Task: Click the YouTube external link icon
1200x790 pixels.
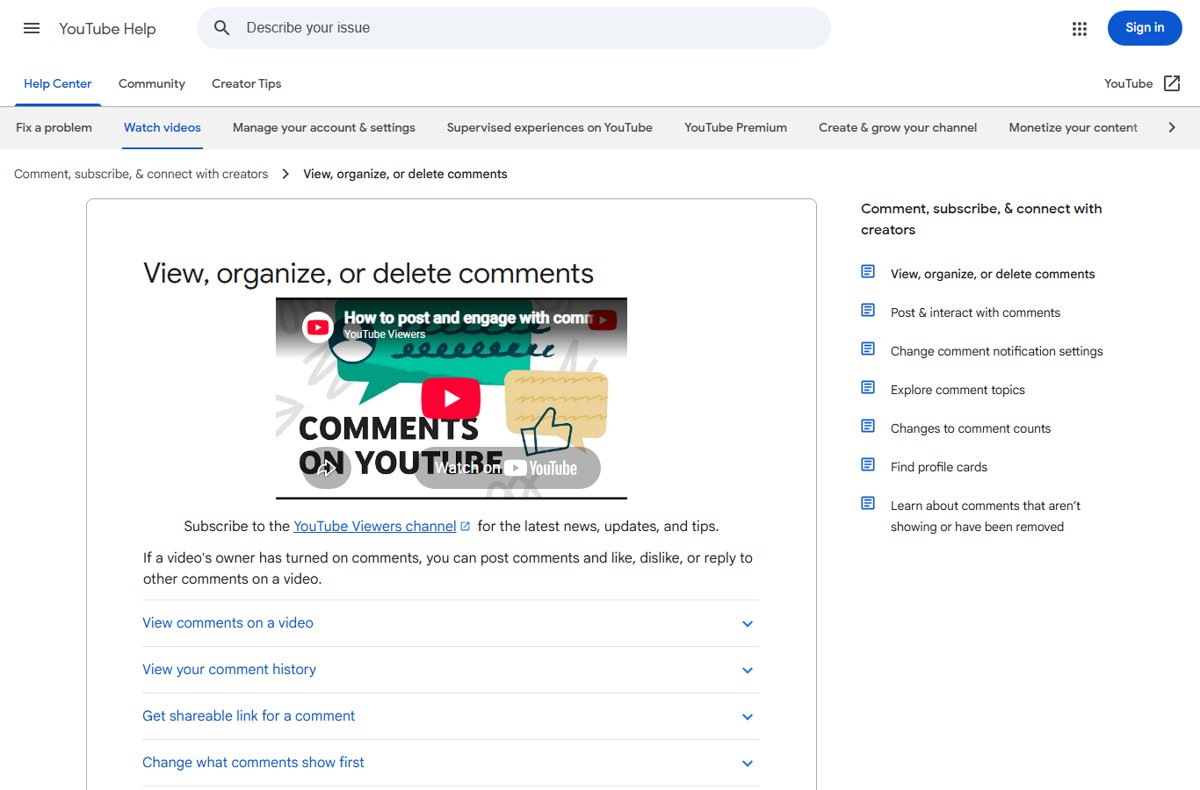Action: [x=1172, y=84]
